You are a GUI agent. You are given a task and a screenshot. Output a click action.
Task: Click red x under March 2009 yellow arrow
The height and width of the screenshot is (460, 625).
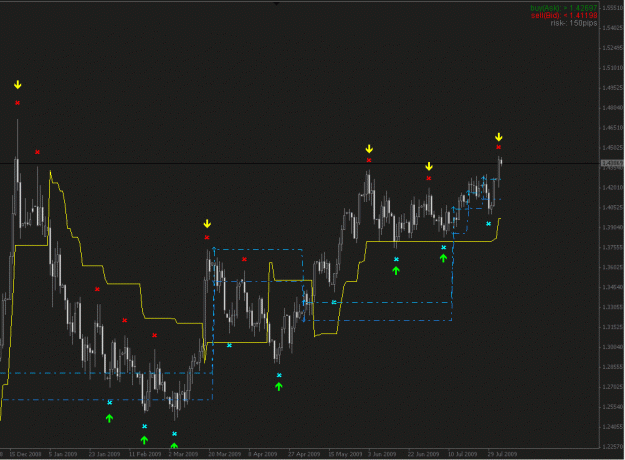coord(207,238)
